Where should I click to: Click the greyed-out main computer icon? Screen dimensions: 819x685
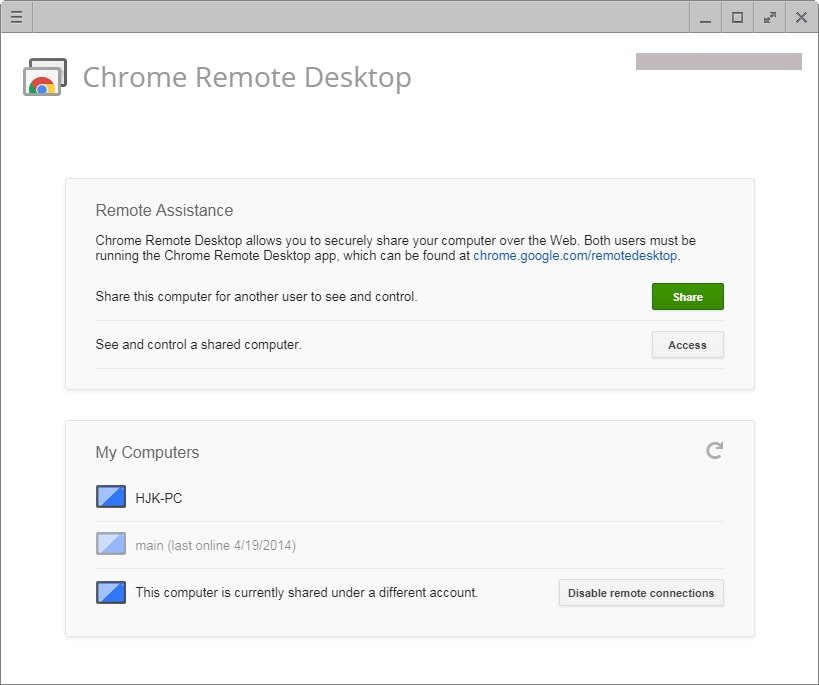coord(111,544)
